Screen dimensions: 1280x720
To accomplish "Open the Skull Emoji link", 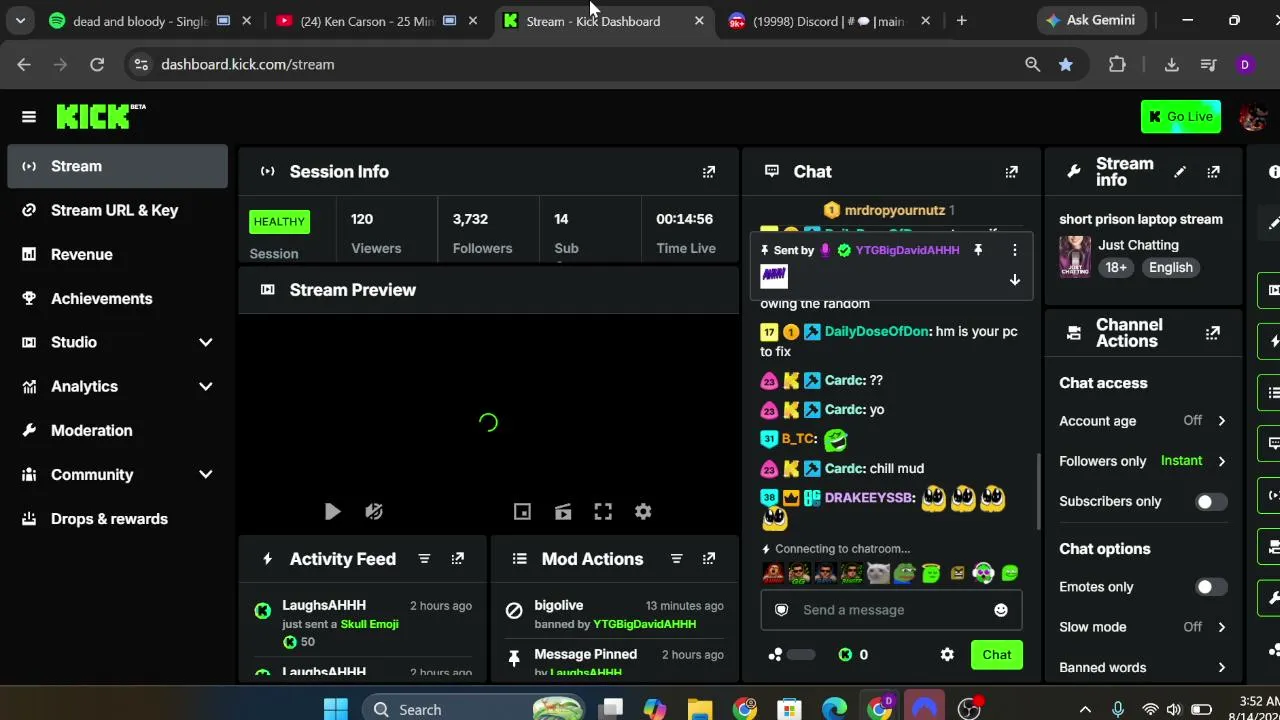I will pos(369,624).
